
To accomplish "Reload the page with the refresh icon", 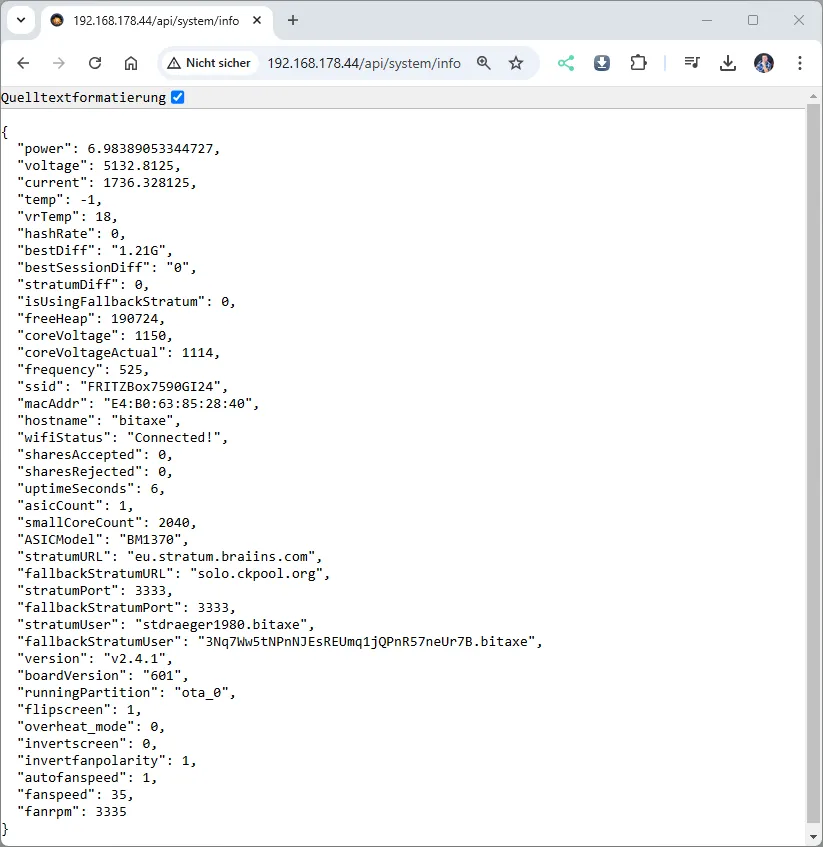I will coord(94,62).
